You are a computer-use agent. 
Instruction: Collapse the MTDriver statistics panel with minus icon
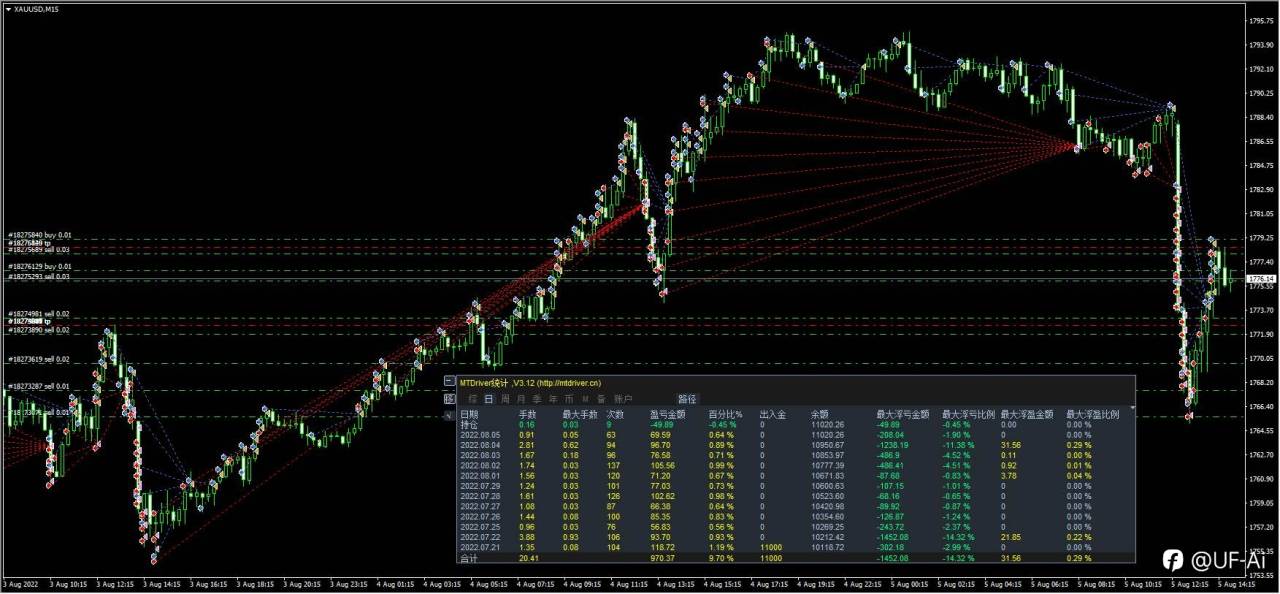click(449, 381)
